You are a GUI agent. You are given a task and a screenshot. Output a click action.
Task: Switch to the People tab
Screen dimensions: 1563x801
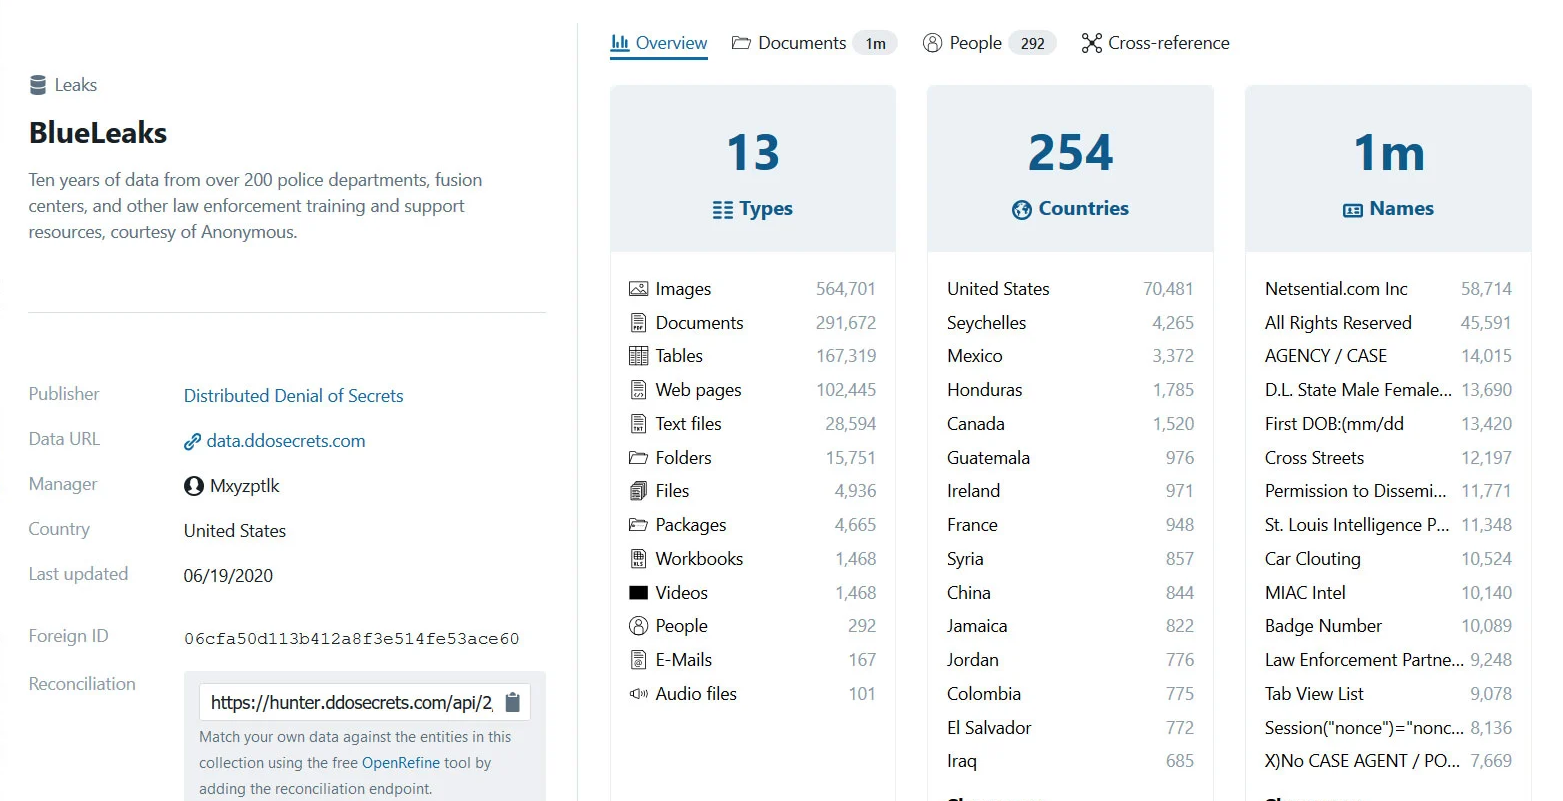pyautogui.click(x=988, y=43)
